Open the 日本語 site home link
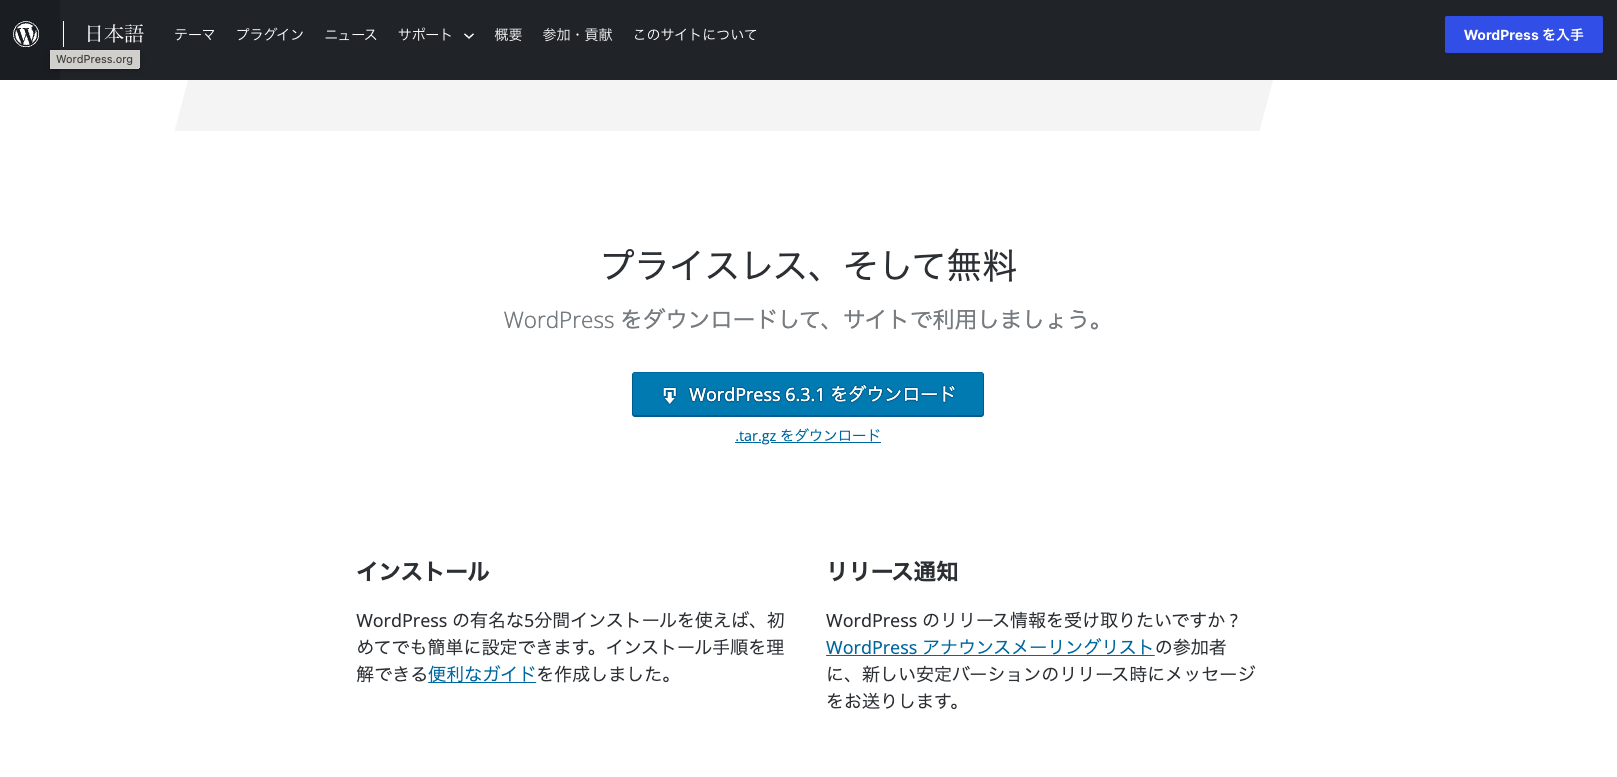 (114, 34)
